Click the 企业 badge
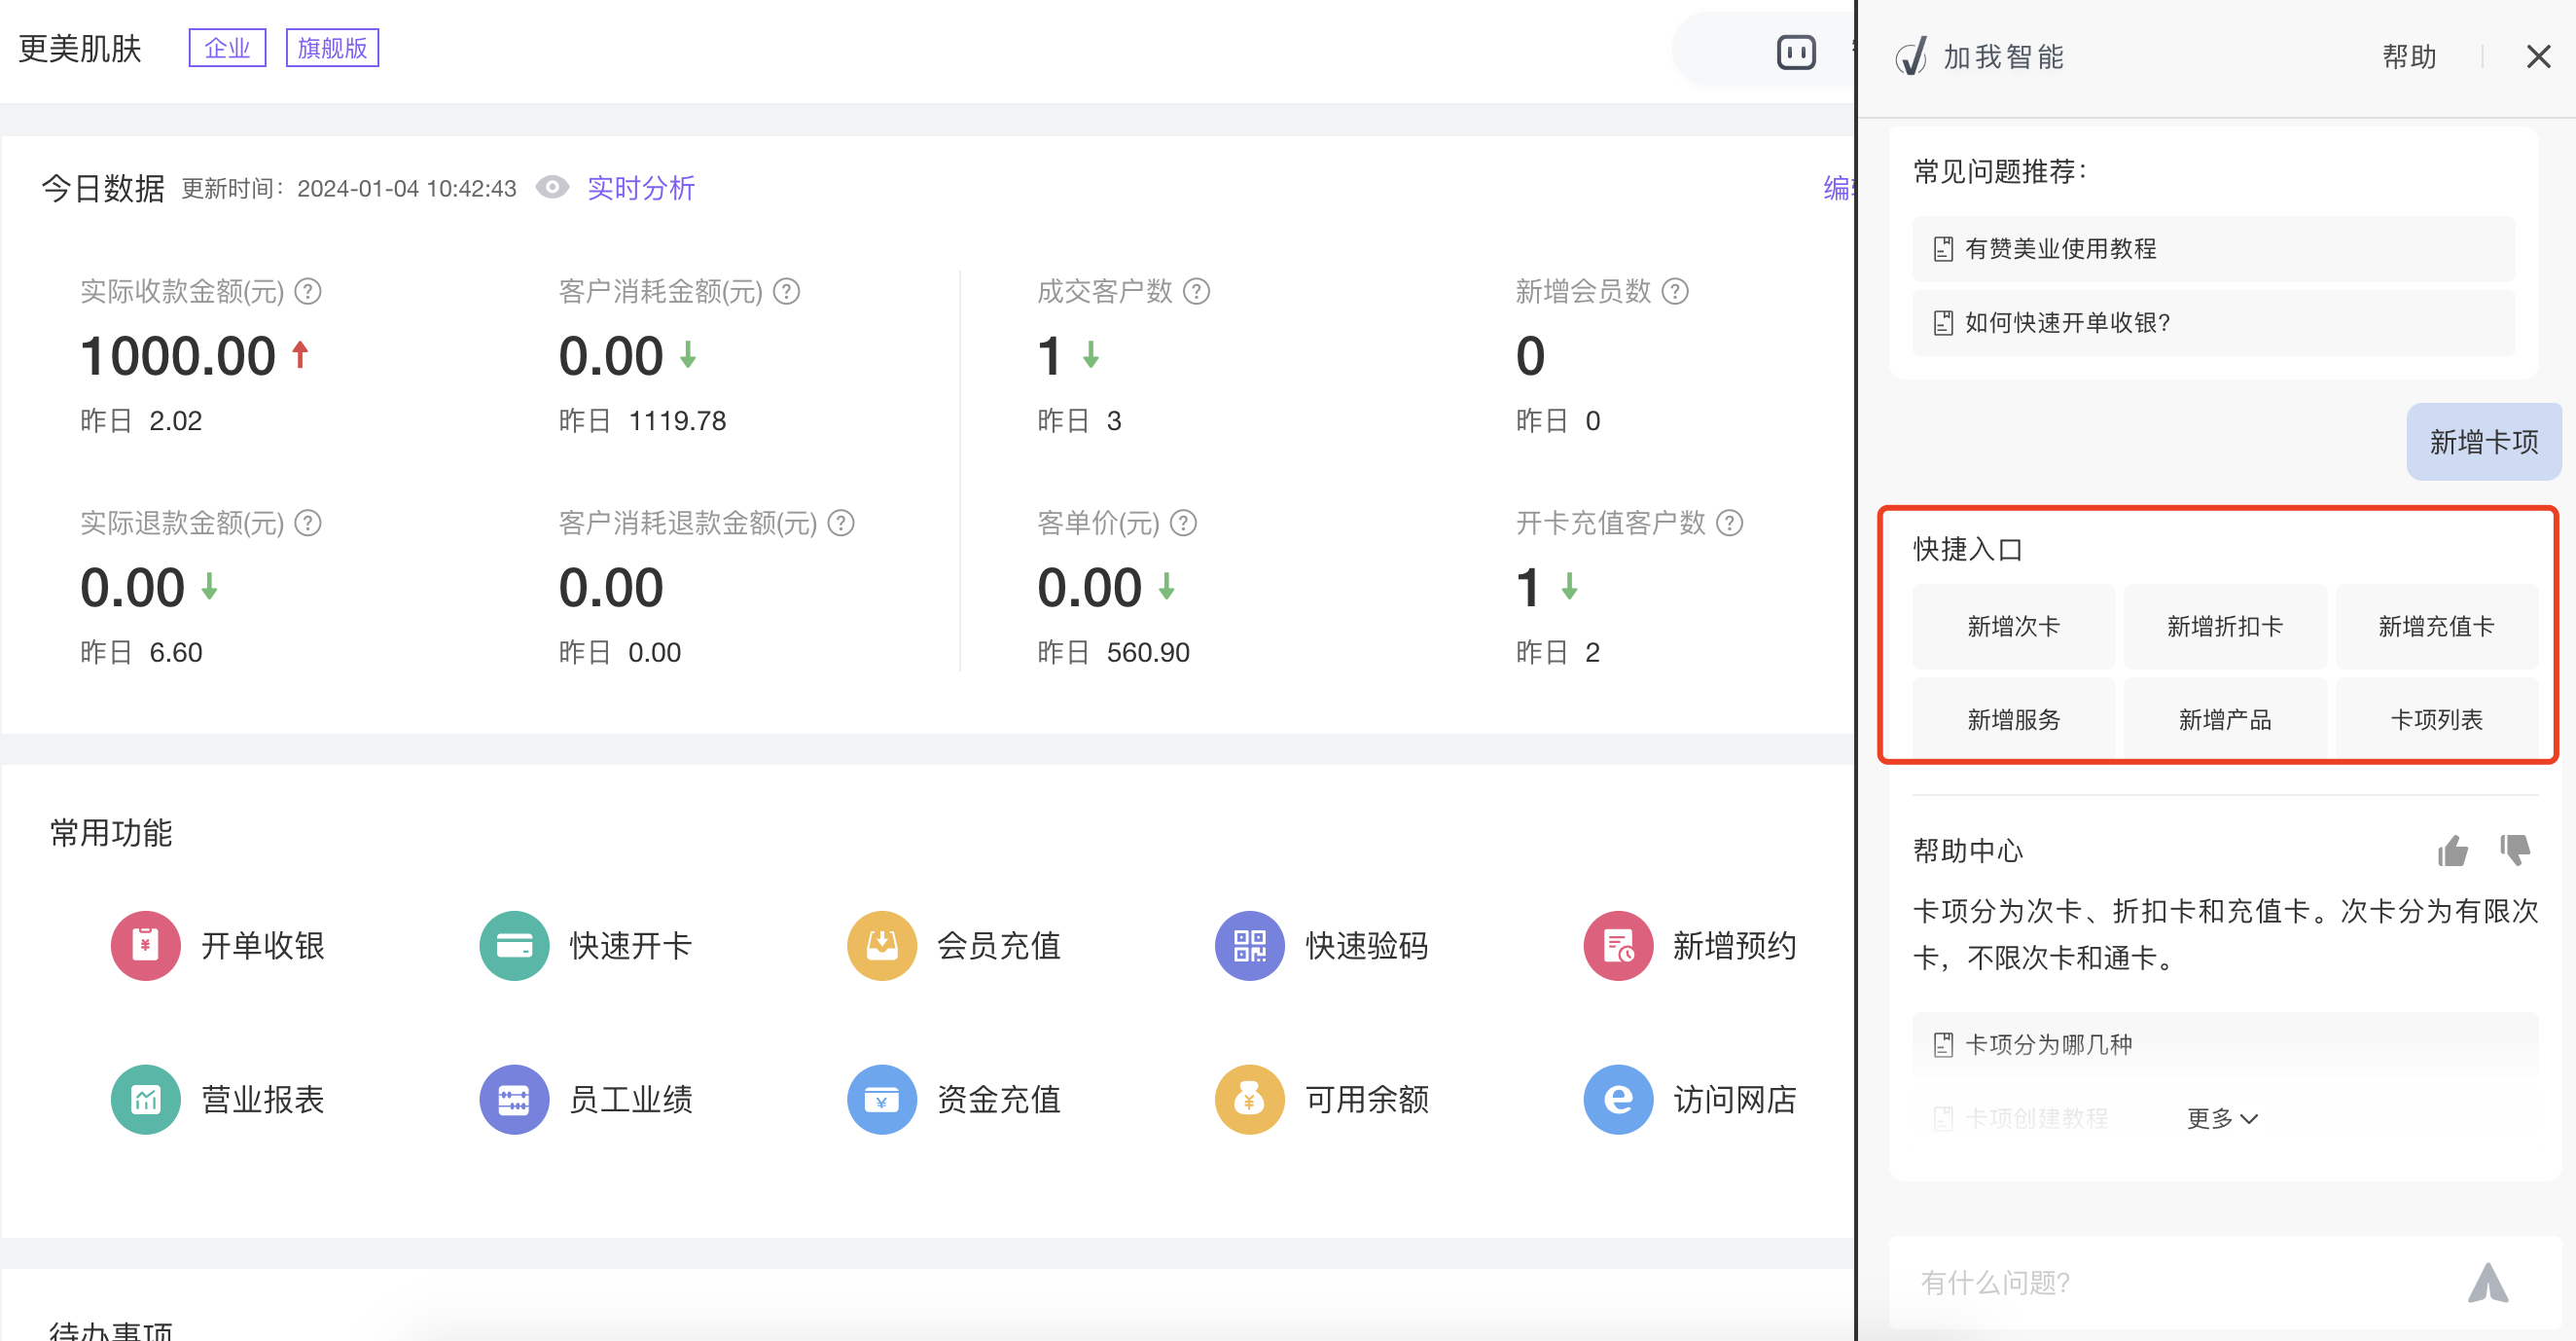The height and width of the screenshot is (1341, 2576). point(227,48)
